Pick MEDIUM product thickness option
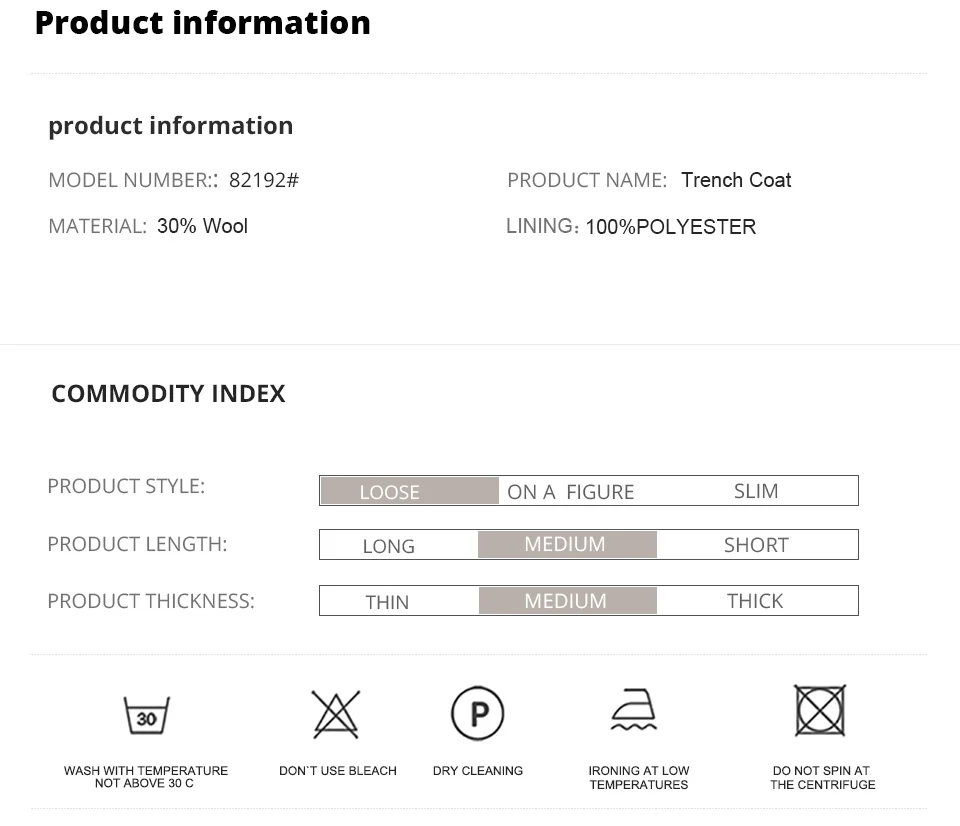 [x=566, y=601]
